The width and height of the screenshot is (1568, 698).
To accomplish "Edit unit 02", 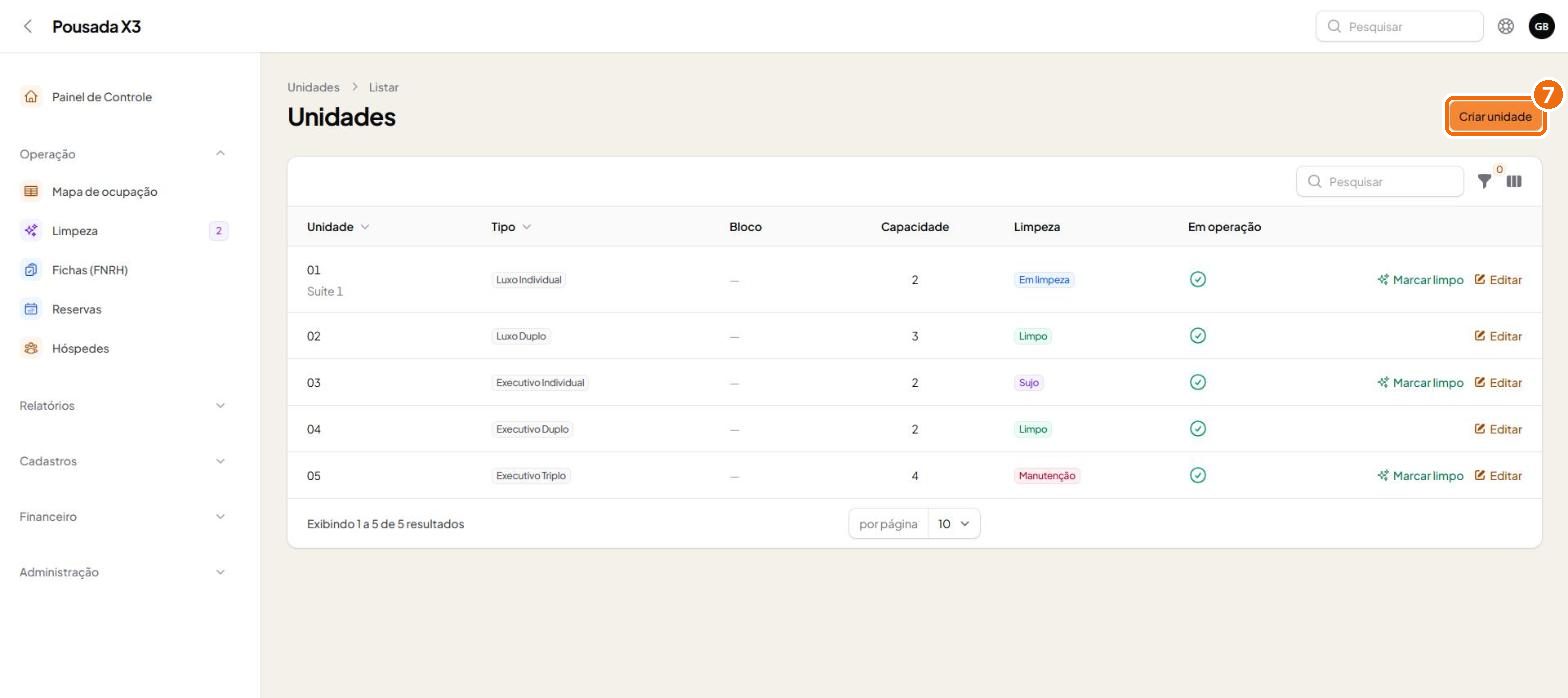I will pos(1498,336).
